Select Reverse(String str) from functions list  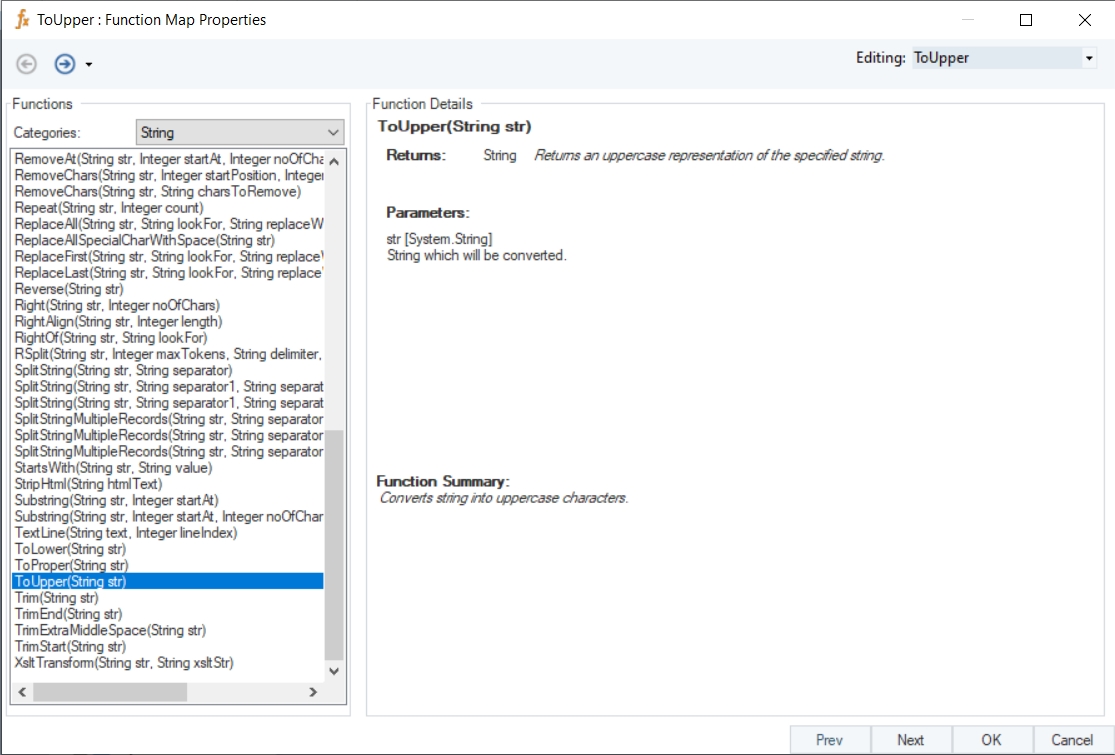tap(69, 289)
